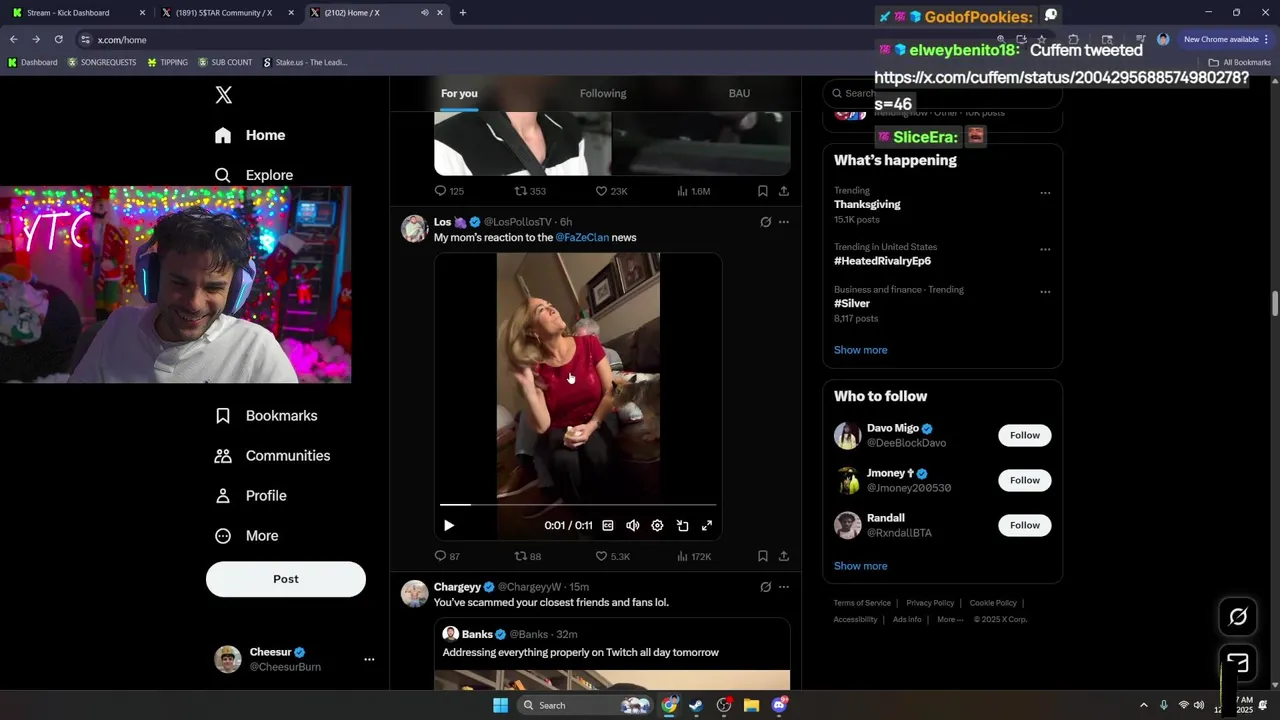Mute the video using the speaker icon
Viewport: 1280px width, 720px height.
pos(632,525)
